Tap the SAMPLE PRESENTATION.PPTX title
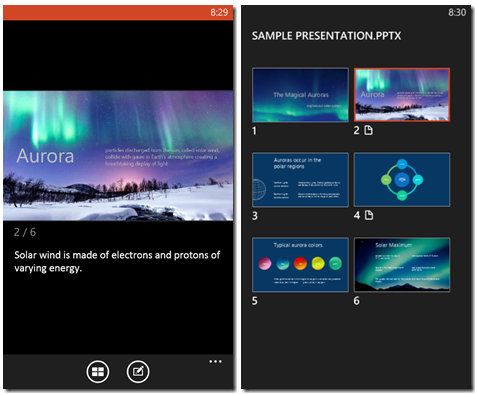Image resolution: width=477 pixels, height=395 pixels. click(x=326, y=36)
